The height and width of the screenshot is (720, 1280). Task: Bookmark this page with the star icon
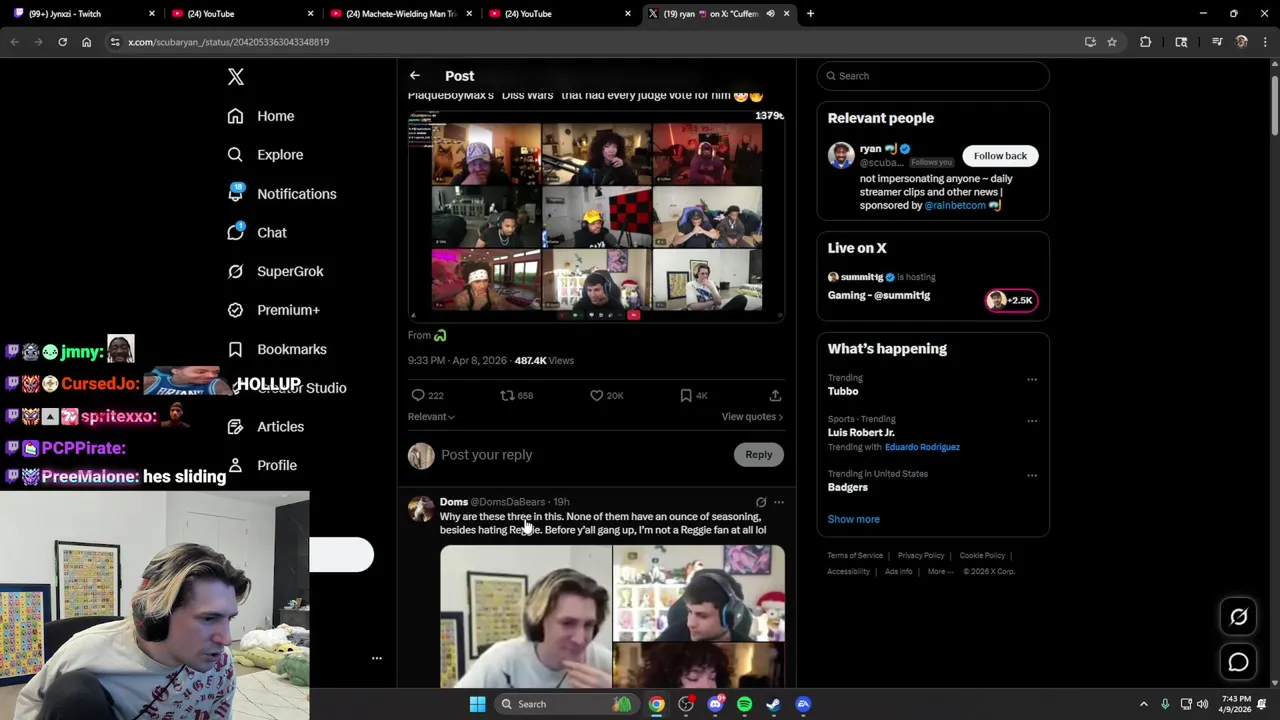[1112, 42]
